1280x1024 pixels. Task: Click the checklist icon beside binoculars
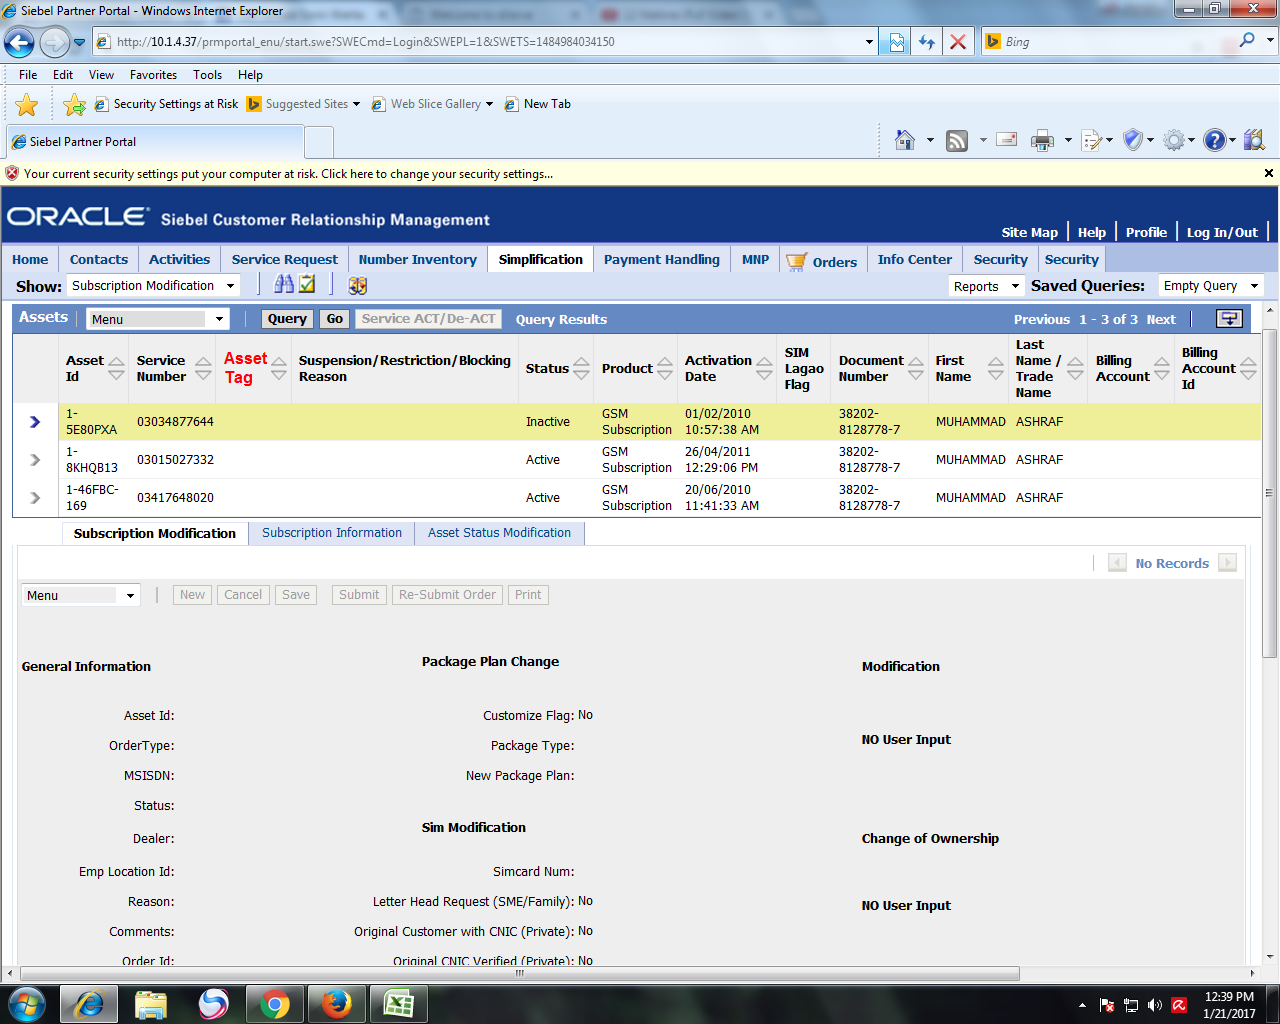pyautogui.click(x=307, y=285)
